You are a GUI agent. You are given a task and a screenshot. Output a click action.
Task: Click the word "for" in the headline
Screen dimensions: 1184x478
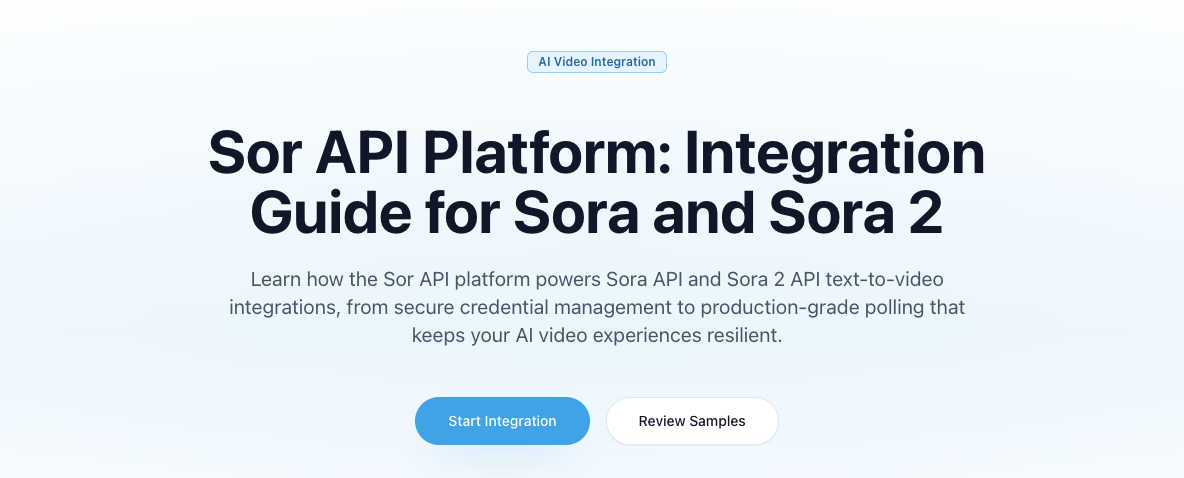pos(465,215)
